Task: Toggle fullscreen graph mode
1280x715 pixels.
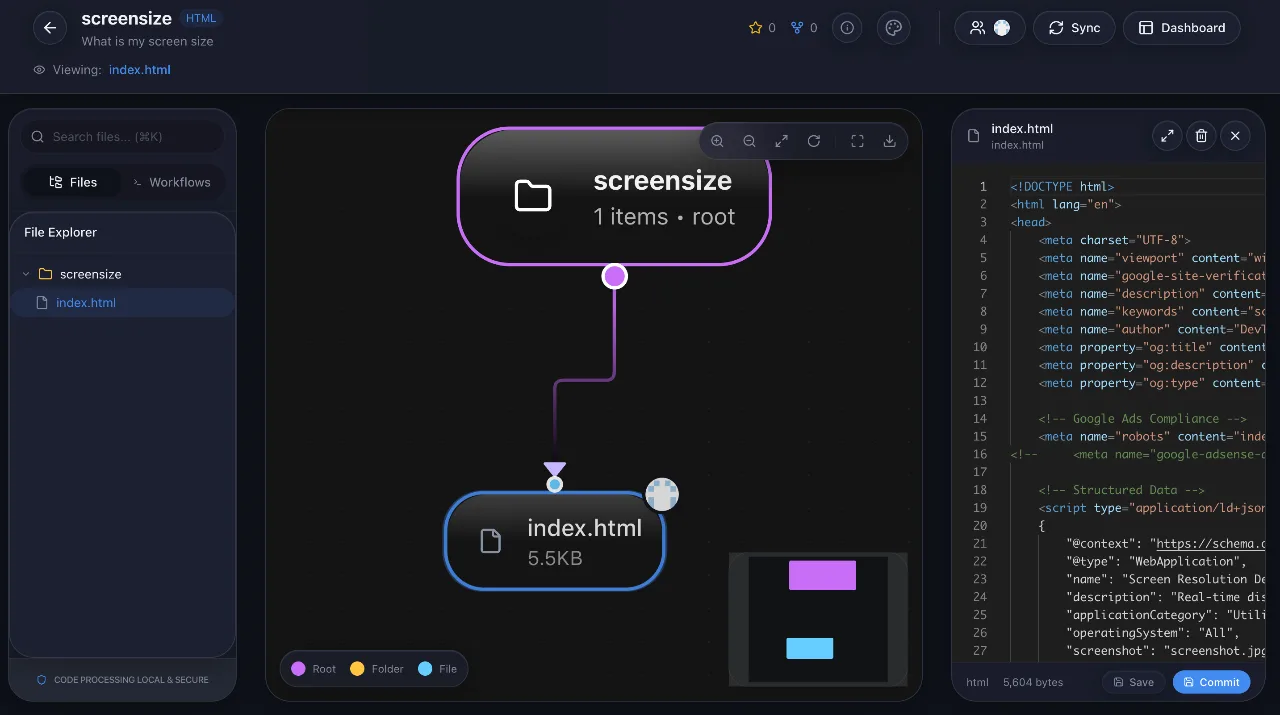Action: click(x=857, y=141)
